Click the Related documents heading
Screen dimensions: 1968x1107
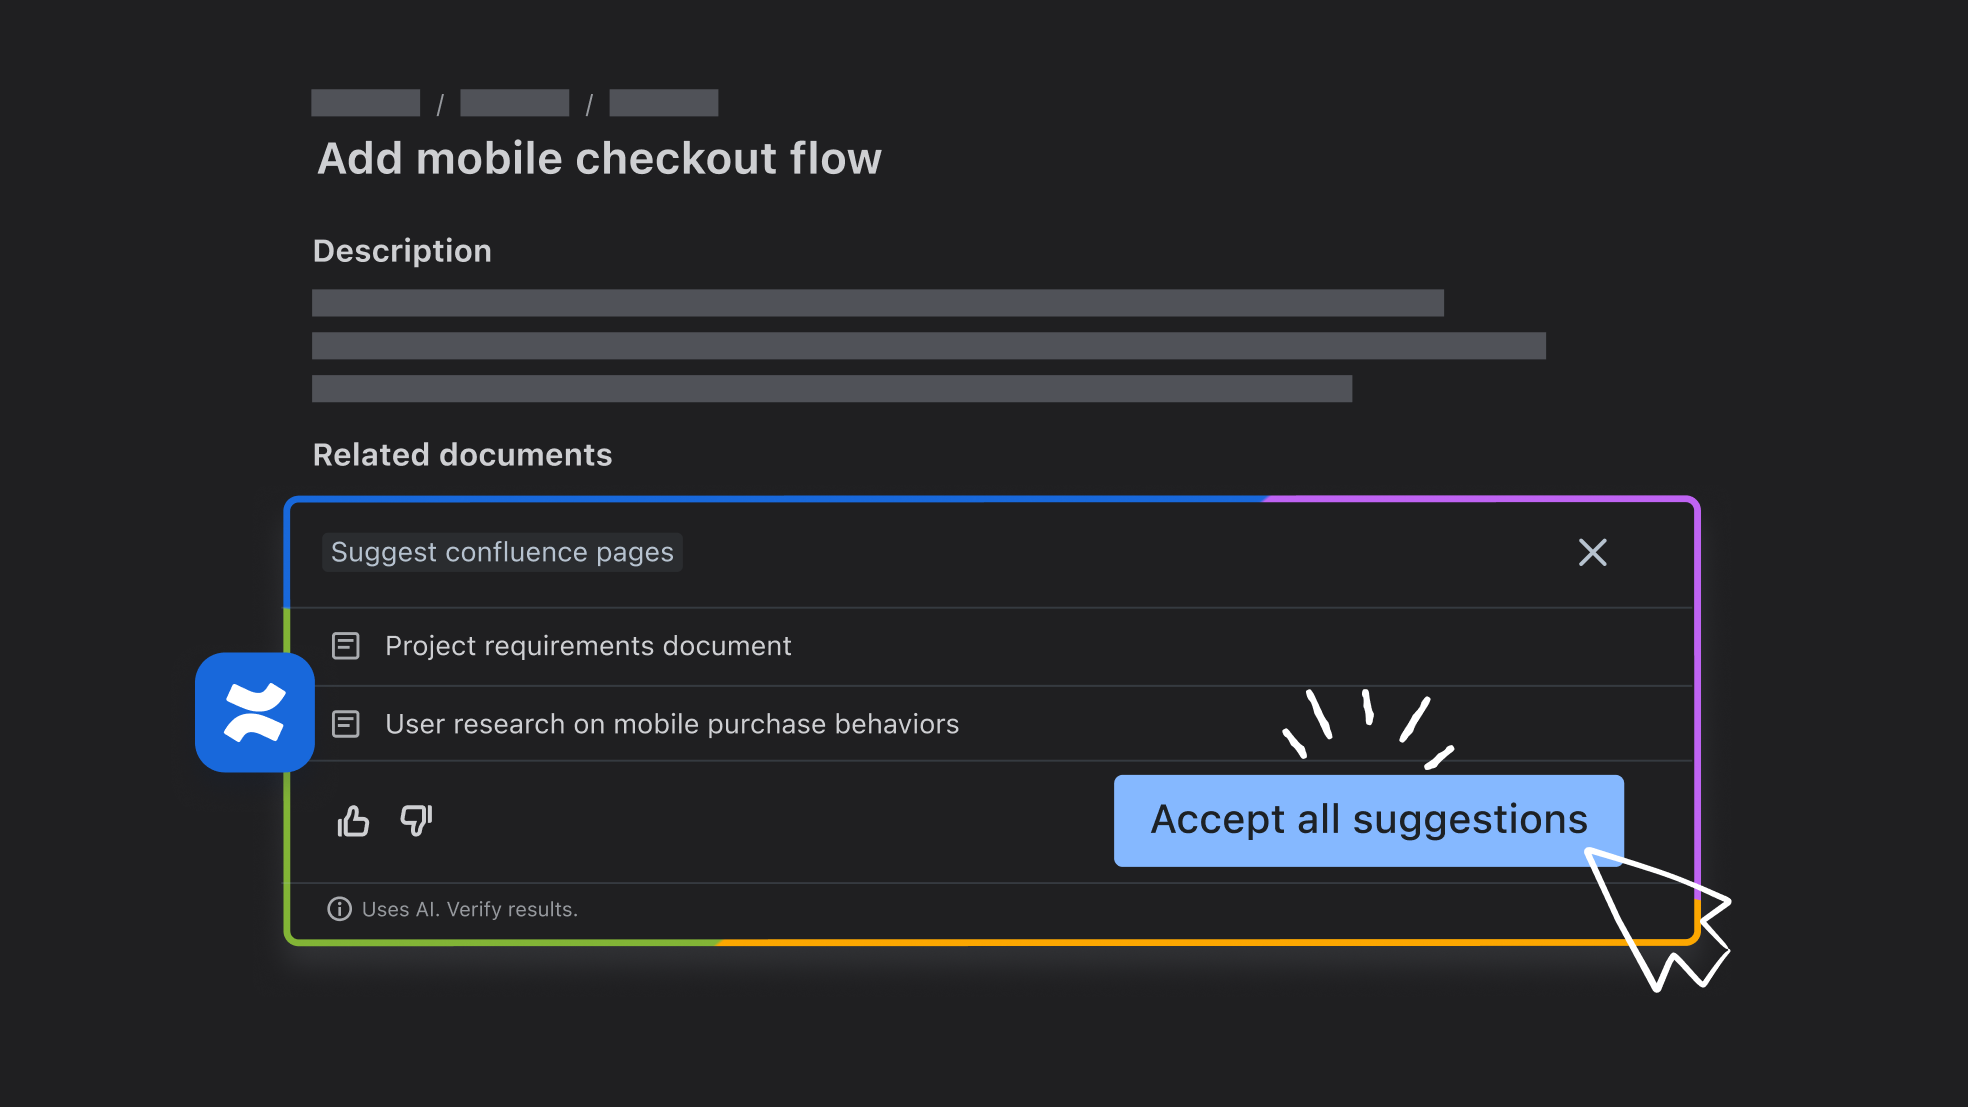462,455
